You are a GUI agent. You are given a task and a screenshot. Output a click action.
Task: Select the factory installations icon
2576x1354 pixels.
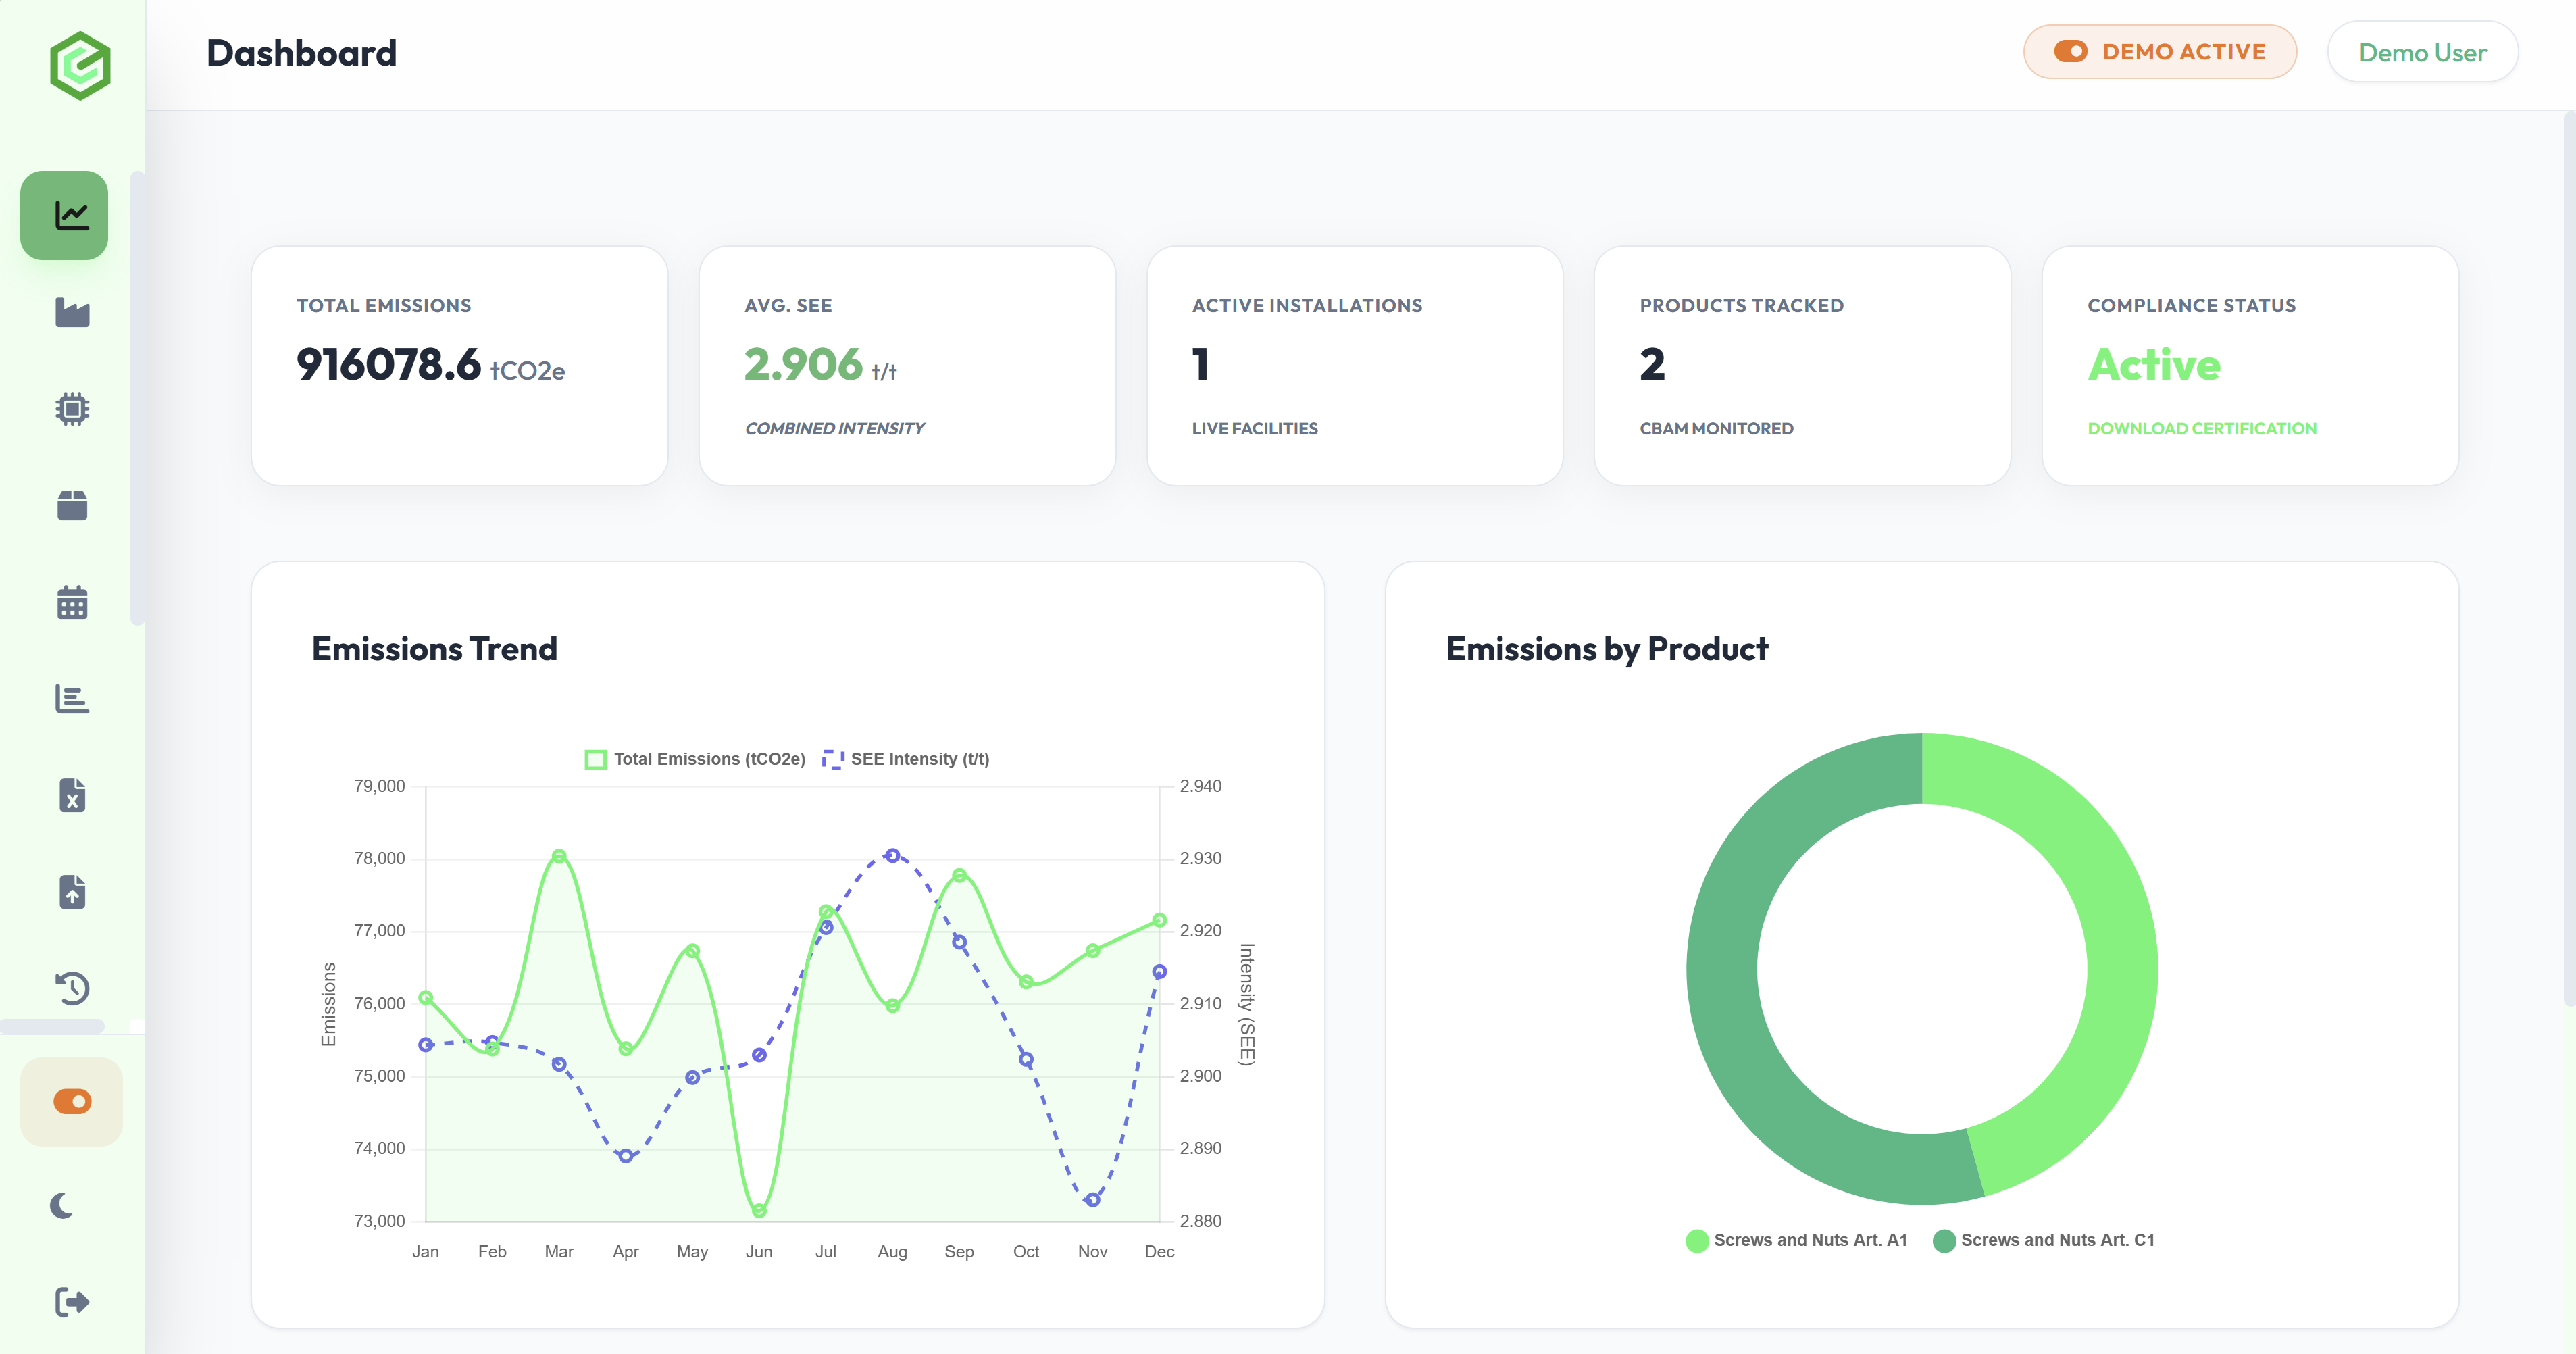click(x=74, y=312)
